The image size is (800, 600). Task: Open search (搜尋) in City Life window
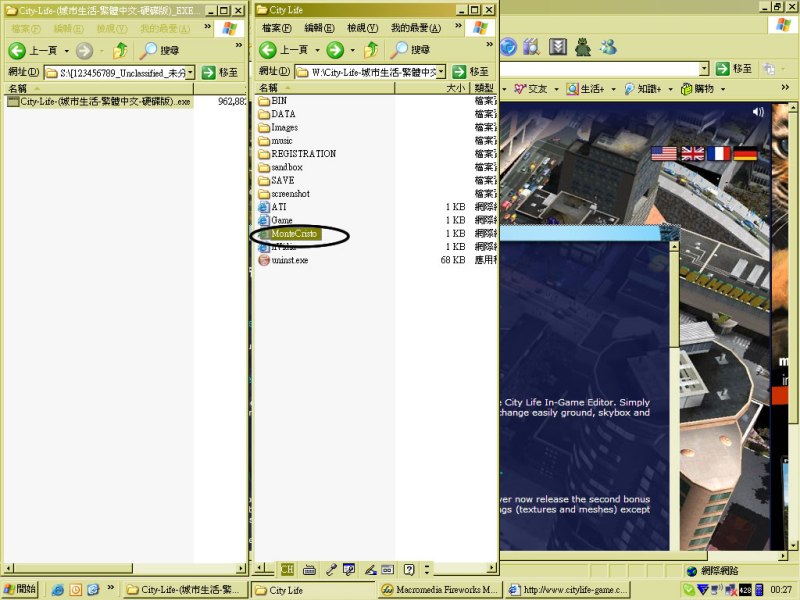(411, 49)
